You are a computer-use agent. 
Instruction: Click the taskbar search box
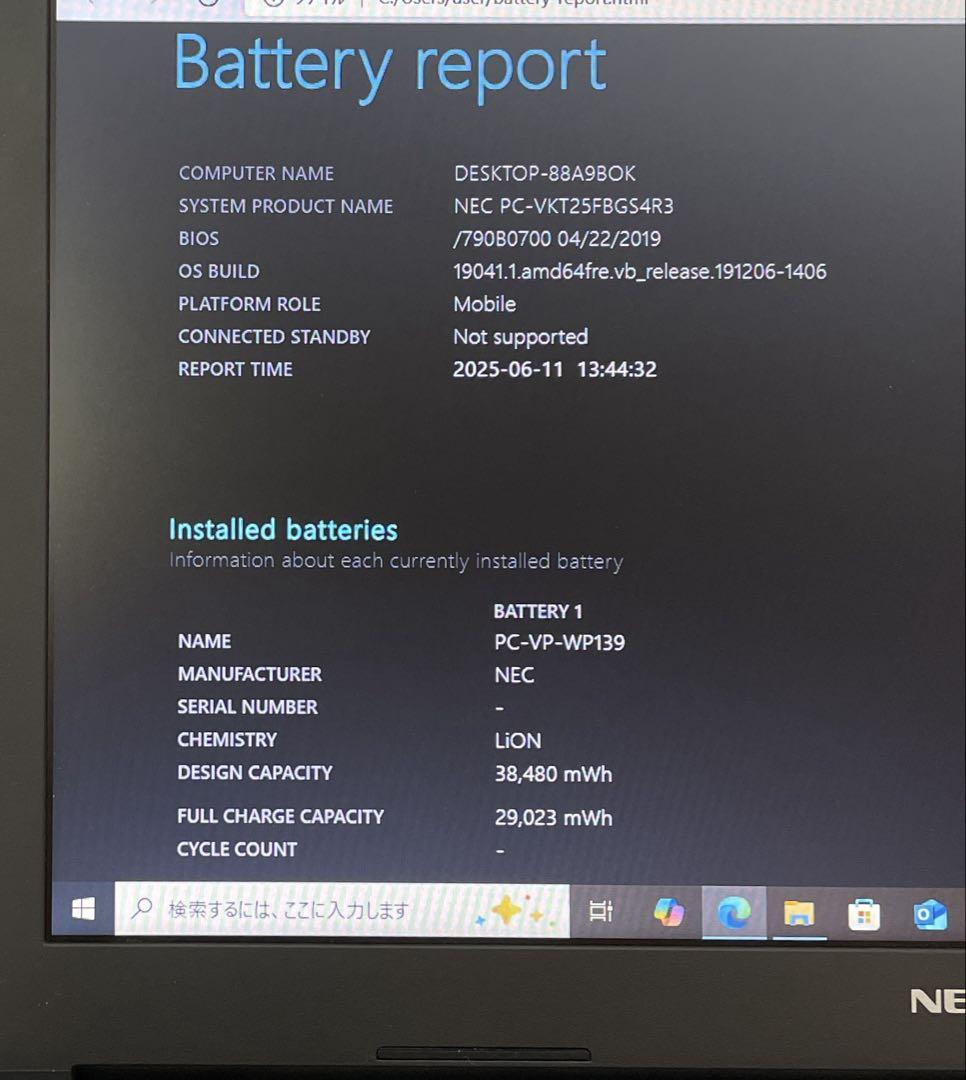coord(342,910)
